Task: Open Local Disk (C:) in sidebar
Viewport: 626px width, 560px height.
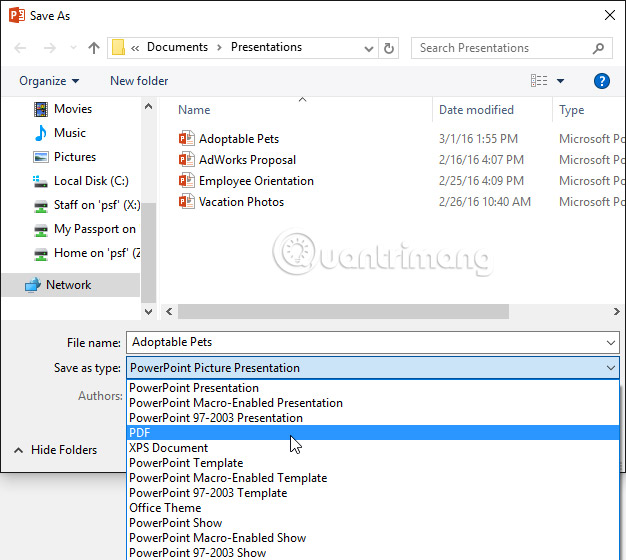Action: [91, 181]
